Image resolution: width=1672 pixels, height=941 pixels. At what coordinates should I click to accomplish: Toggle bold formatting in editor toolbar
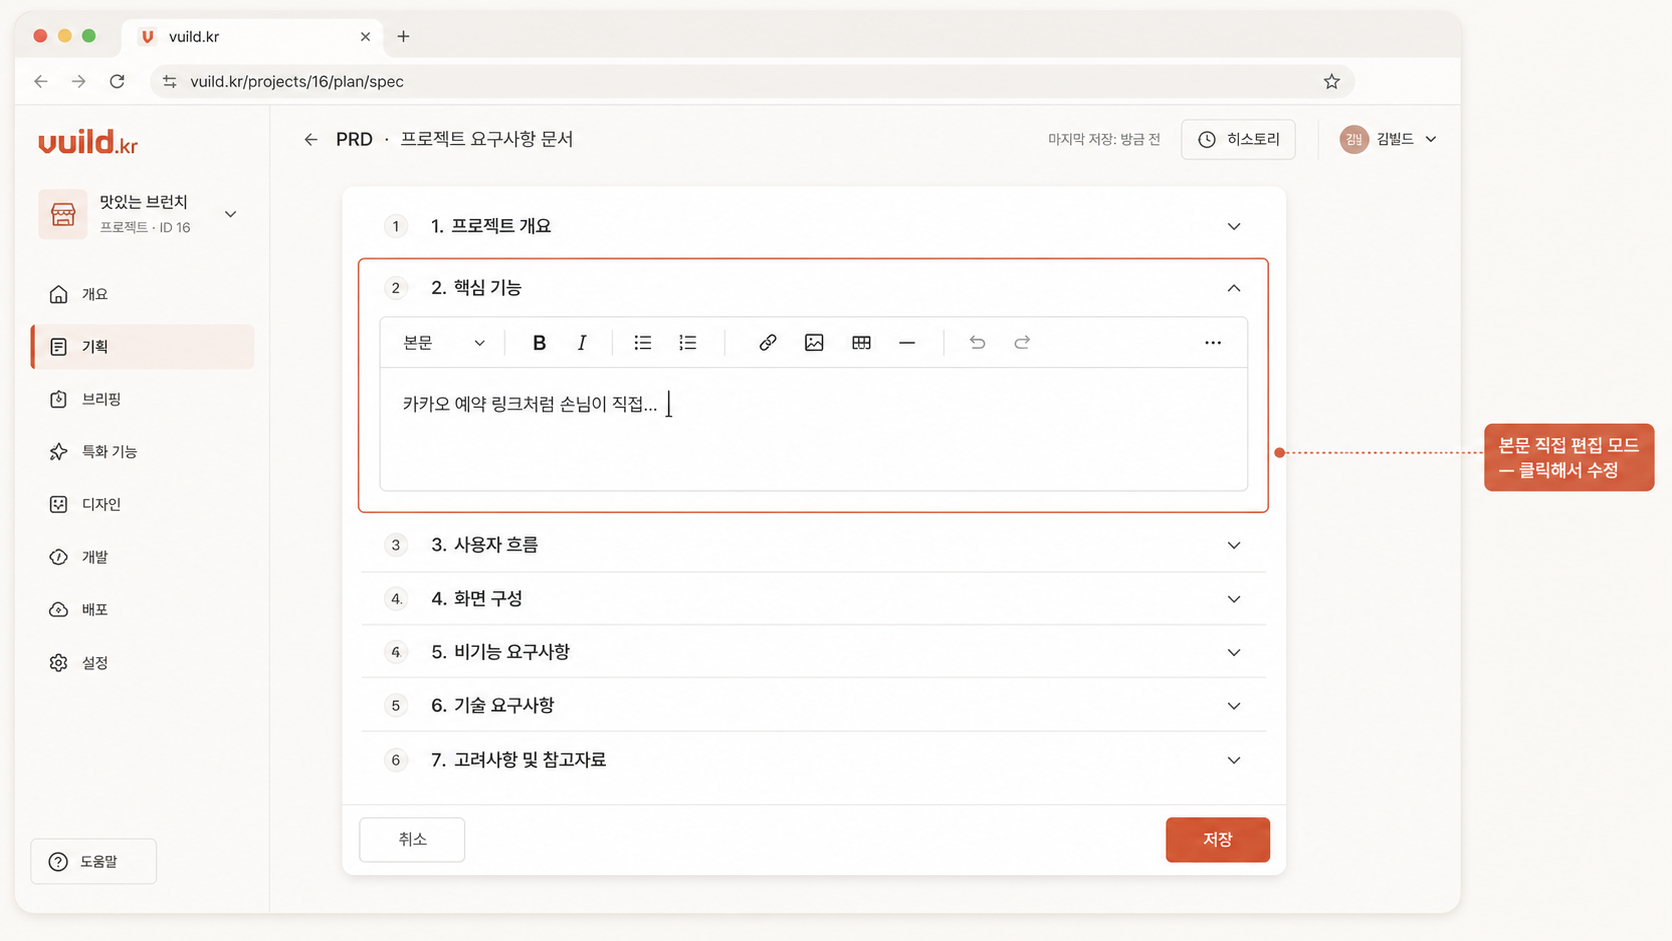pos(539,343)
